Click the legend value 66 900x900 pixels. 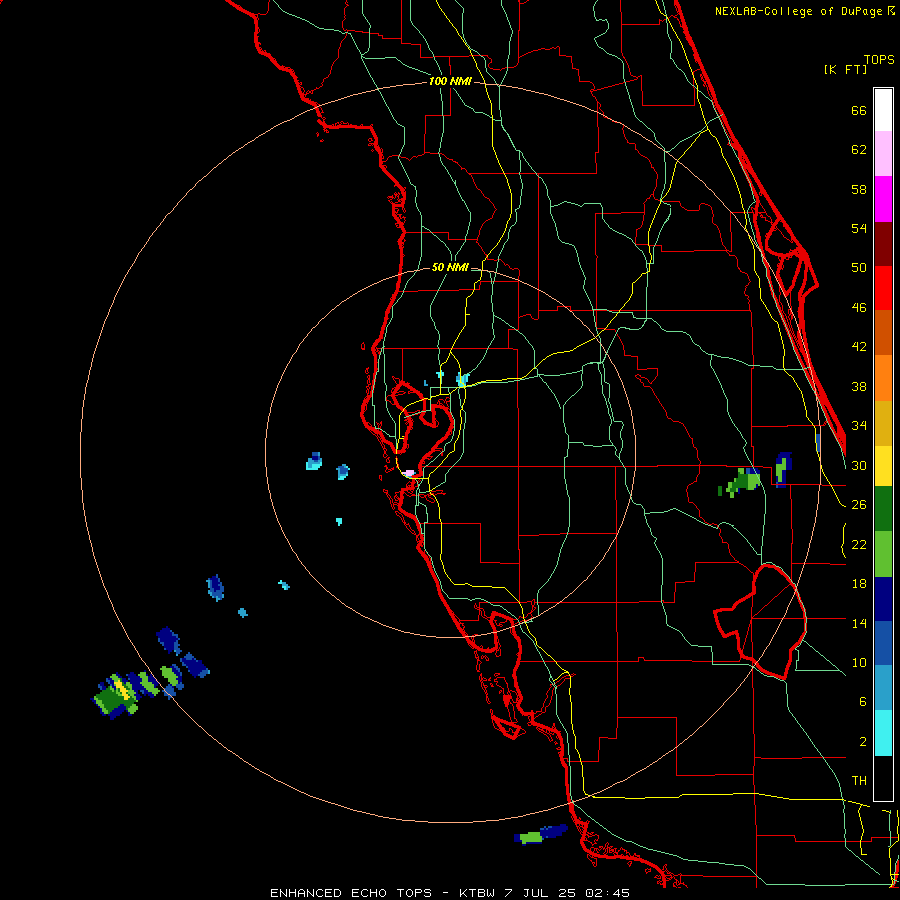[x=859, y=111]
